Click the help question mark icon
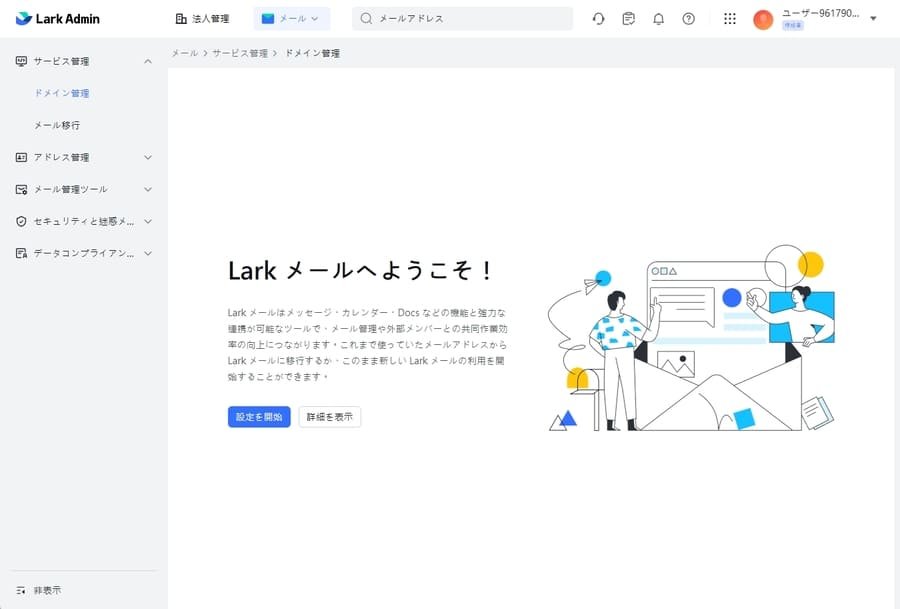The width and height of the screenshot is (900, 609). [x=689, y=18]
